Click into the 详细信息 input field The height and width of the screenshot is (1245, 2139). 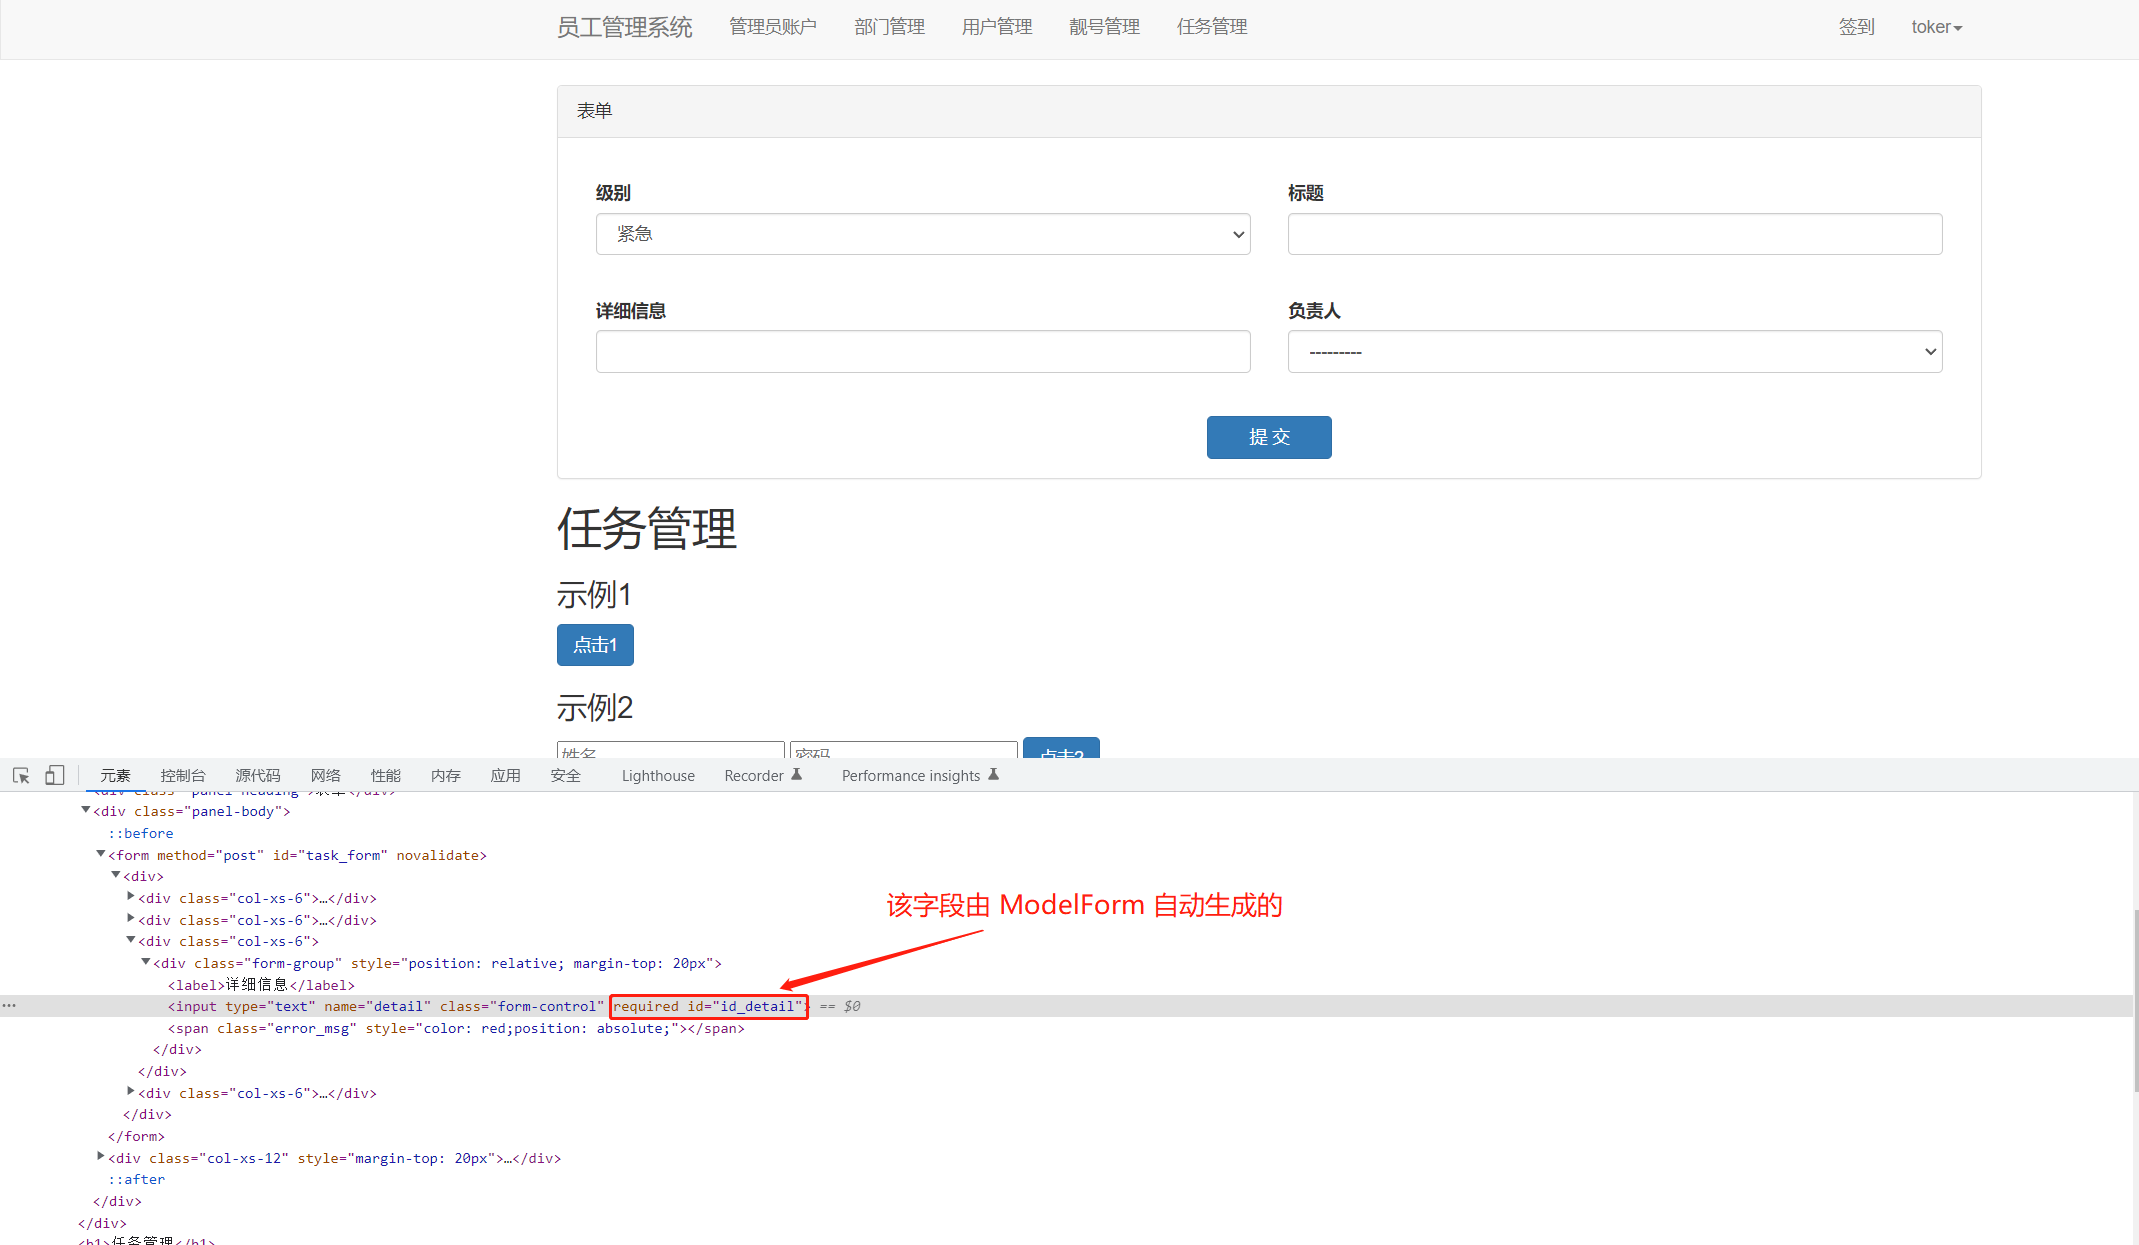(x=923, y=352)
